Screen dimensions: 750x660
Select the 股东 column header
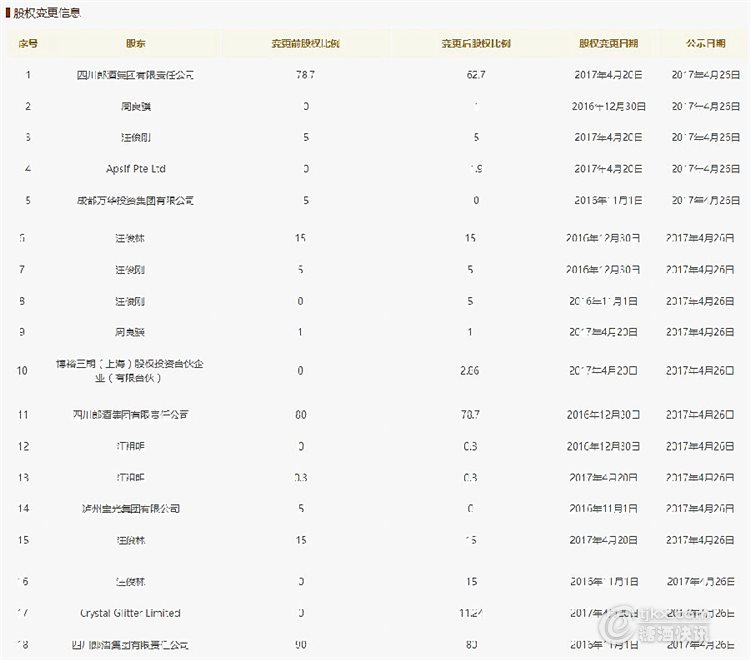pos(136,44)
